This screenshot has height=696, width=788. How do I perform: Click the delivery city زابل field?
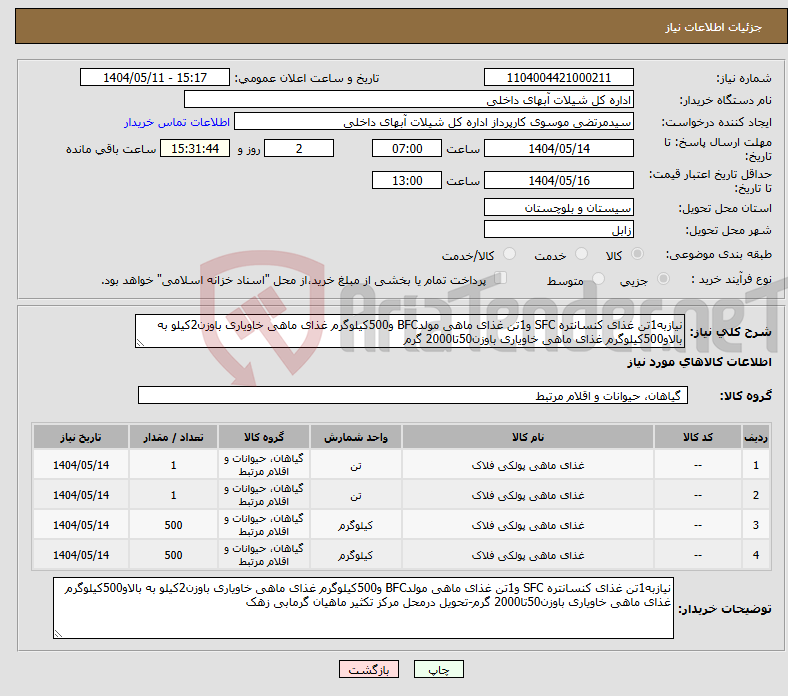[x=558, y=229]
